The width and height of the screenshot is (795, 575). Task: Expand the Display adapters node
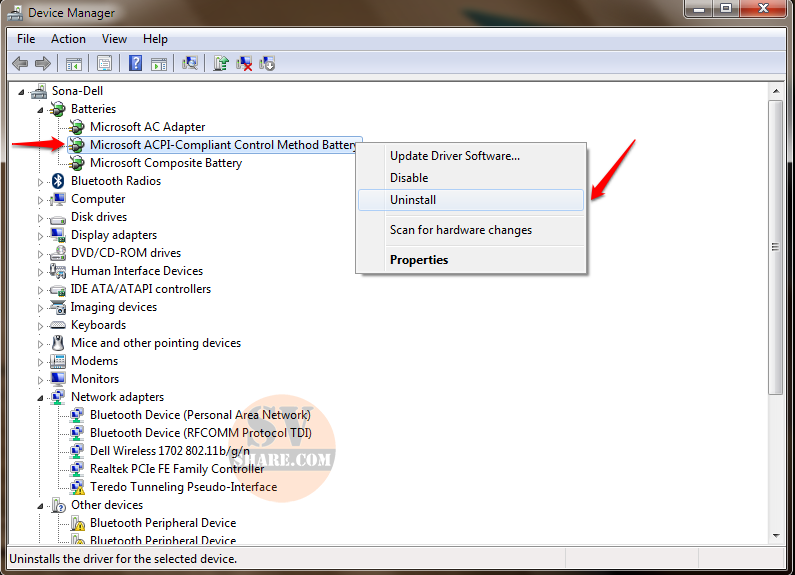42,235
